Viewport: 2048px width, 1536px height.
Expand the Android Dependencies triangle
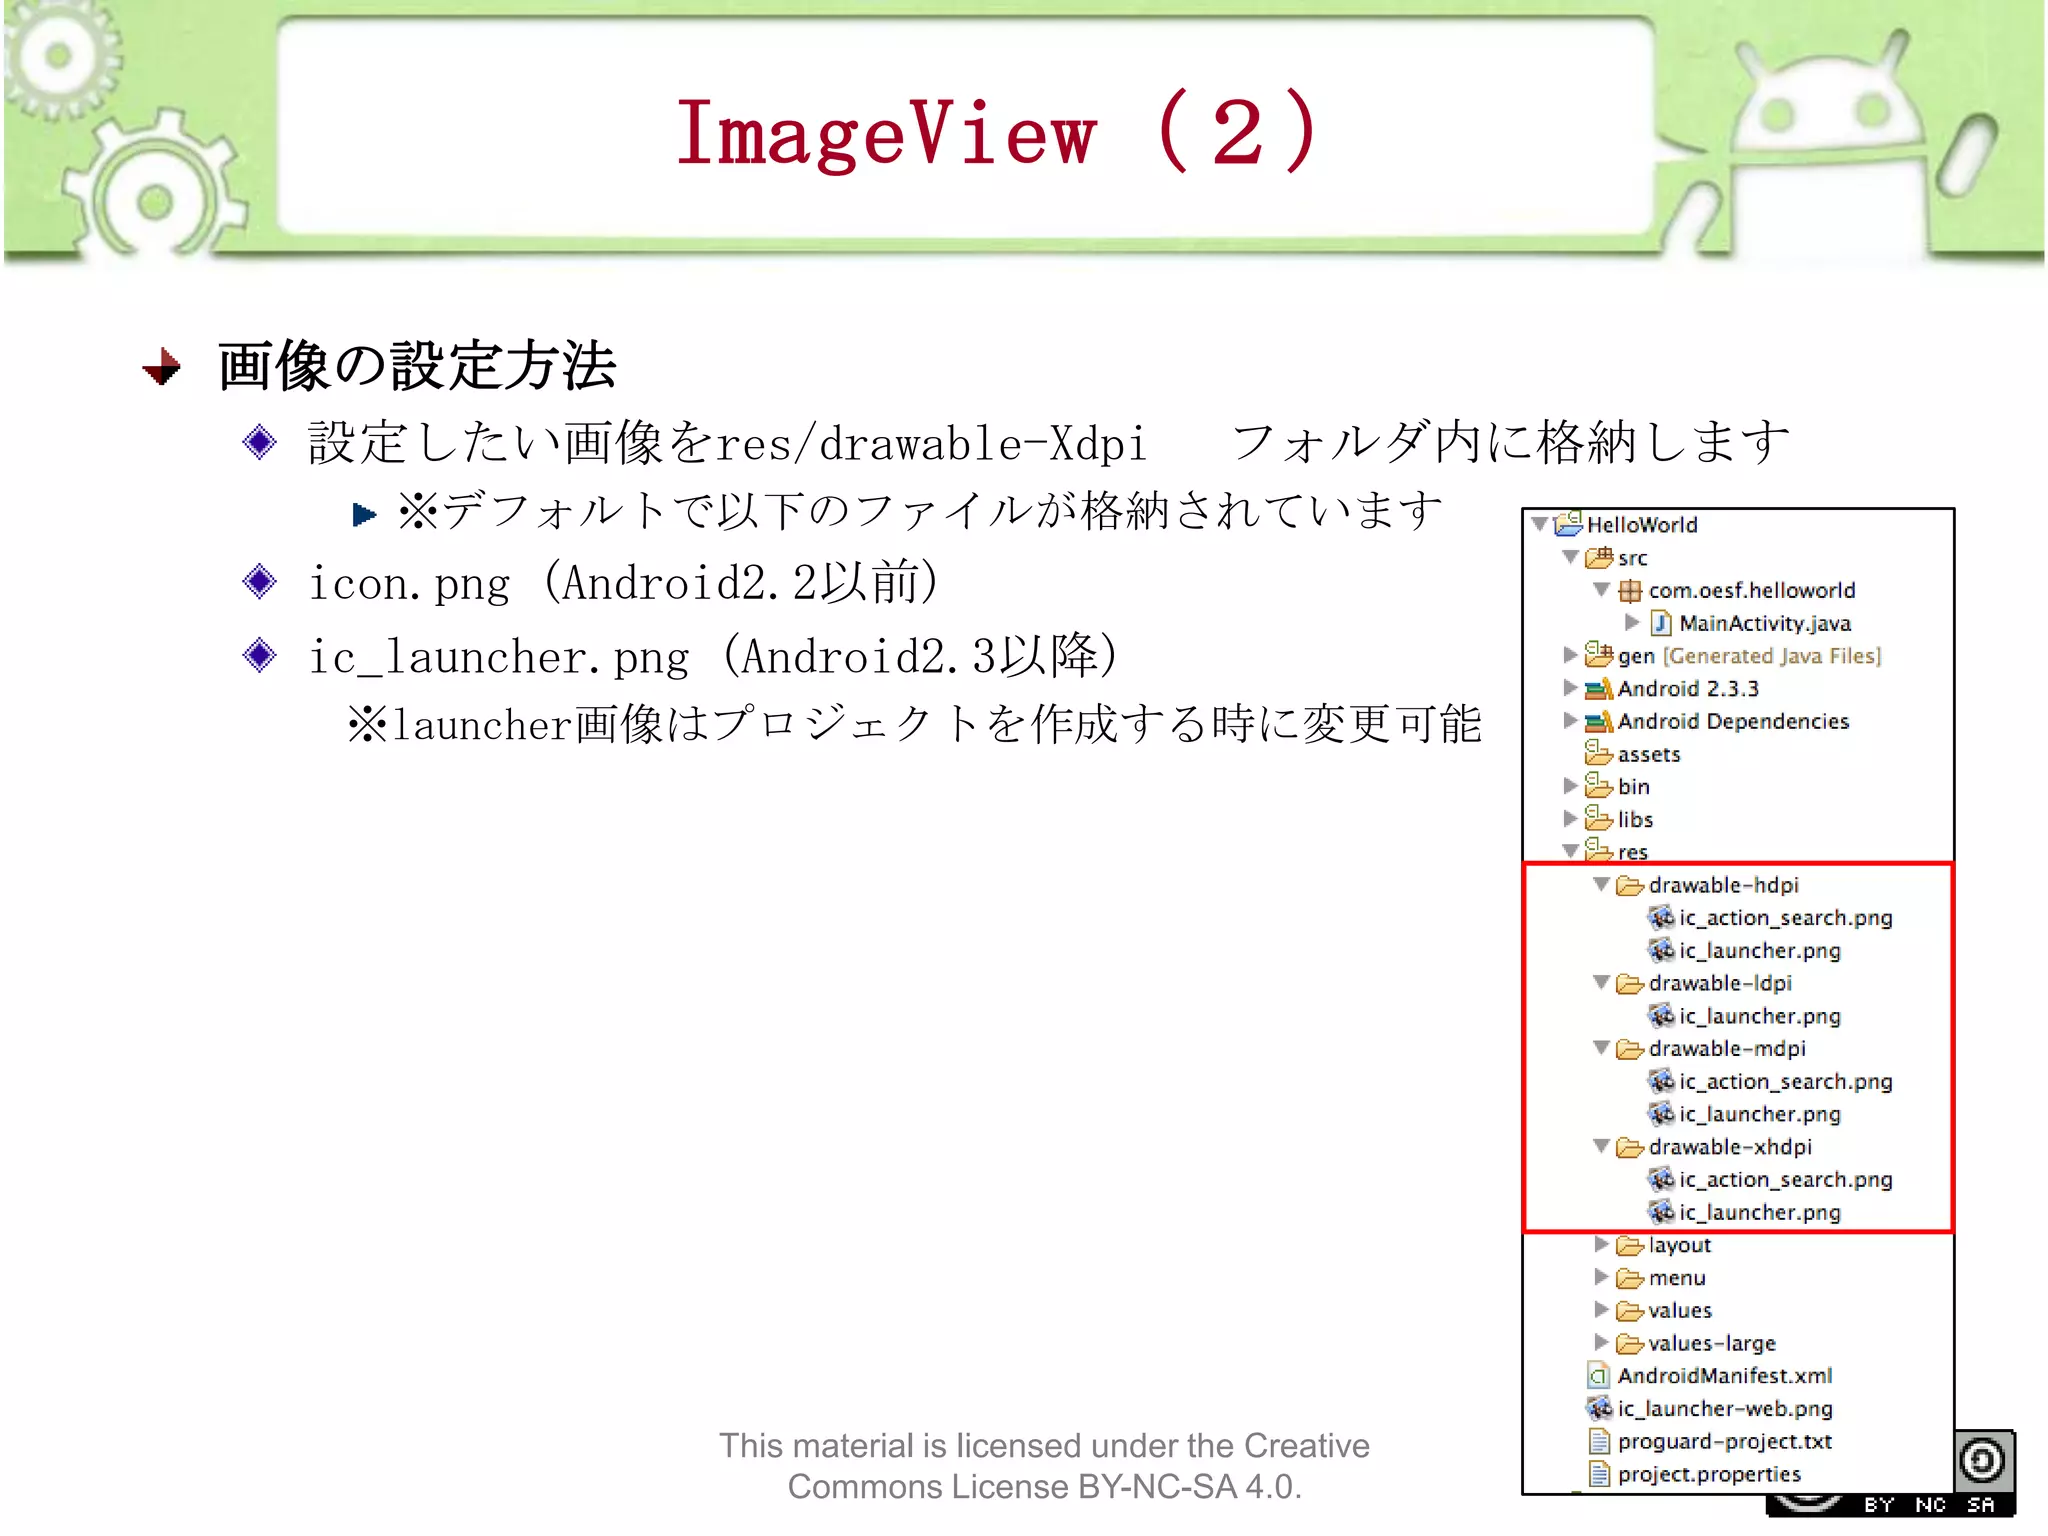point(1570,720)
